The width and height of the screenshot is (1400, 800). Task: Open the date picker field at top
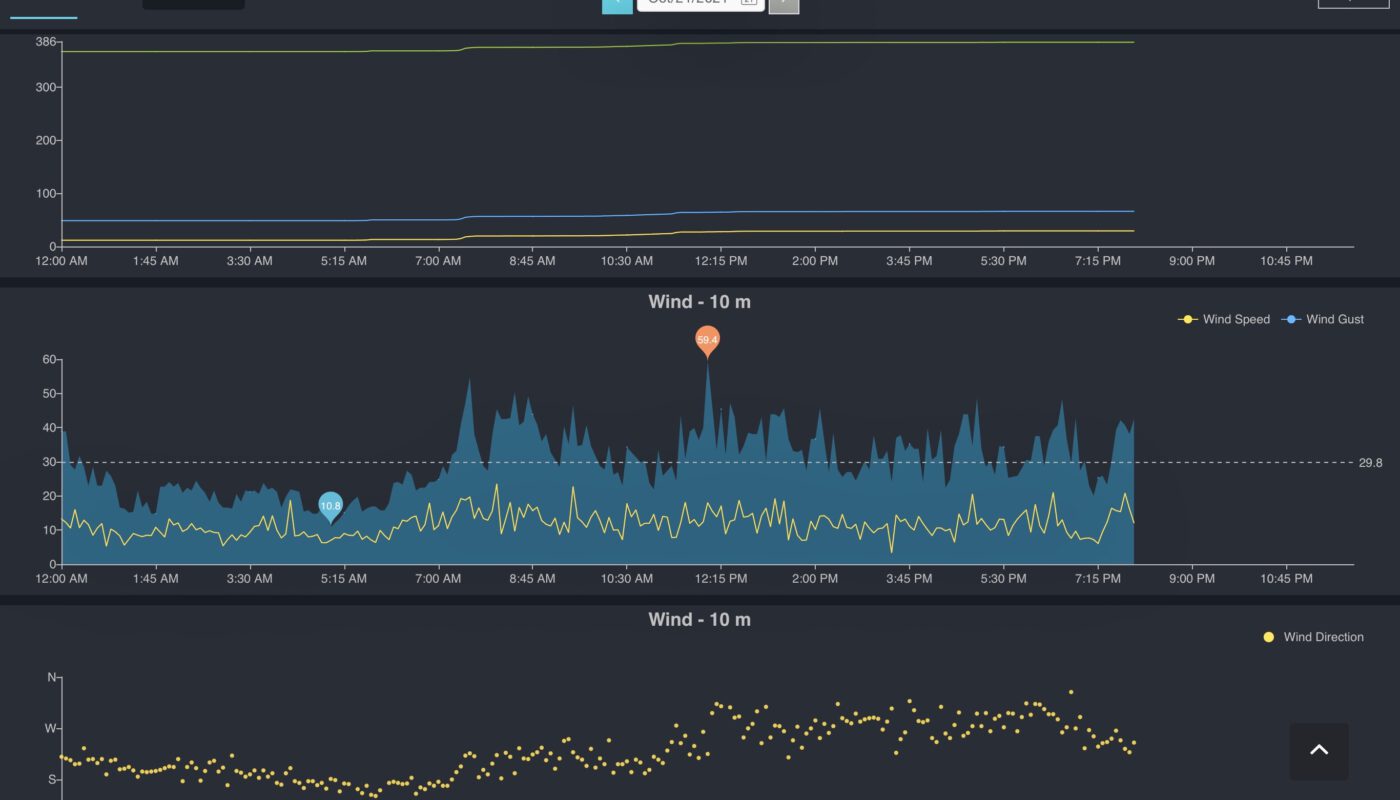[701, 4]
